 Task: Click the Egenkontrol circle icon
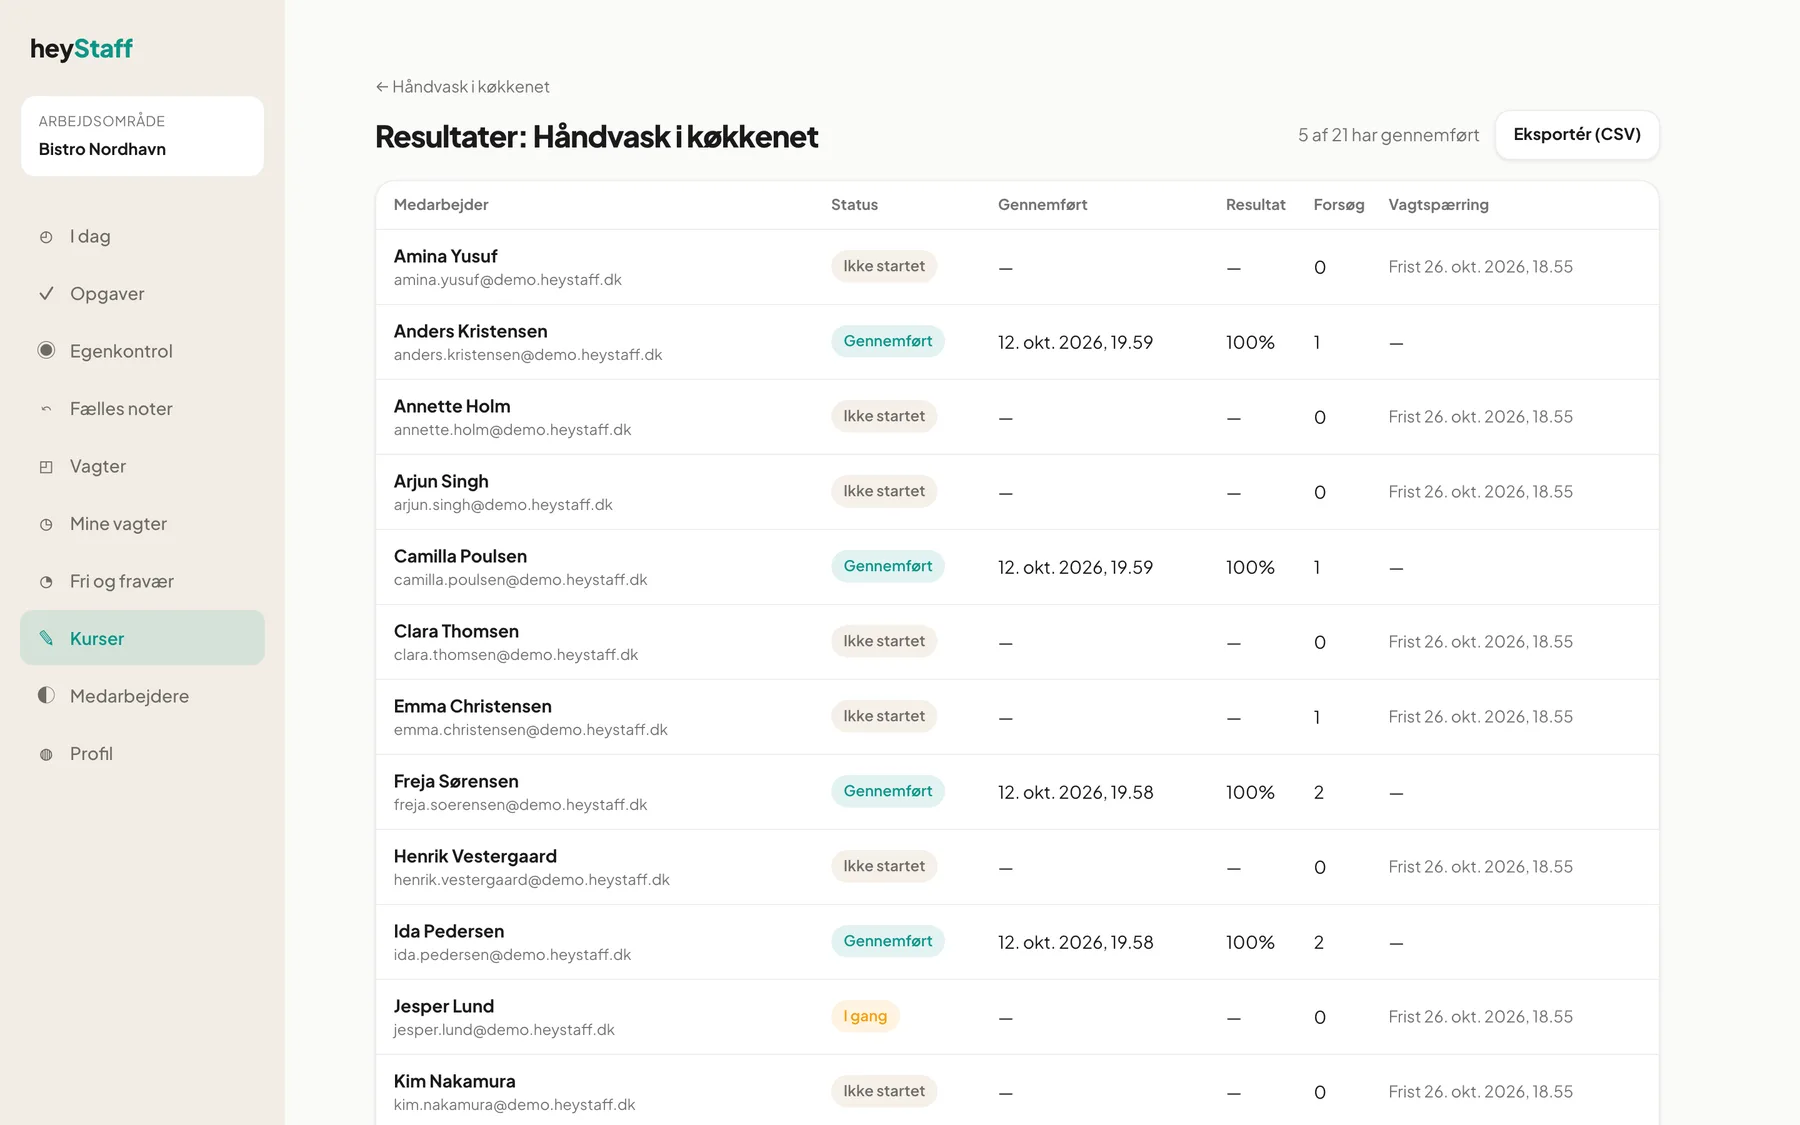(46, 351)
